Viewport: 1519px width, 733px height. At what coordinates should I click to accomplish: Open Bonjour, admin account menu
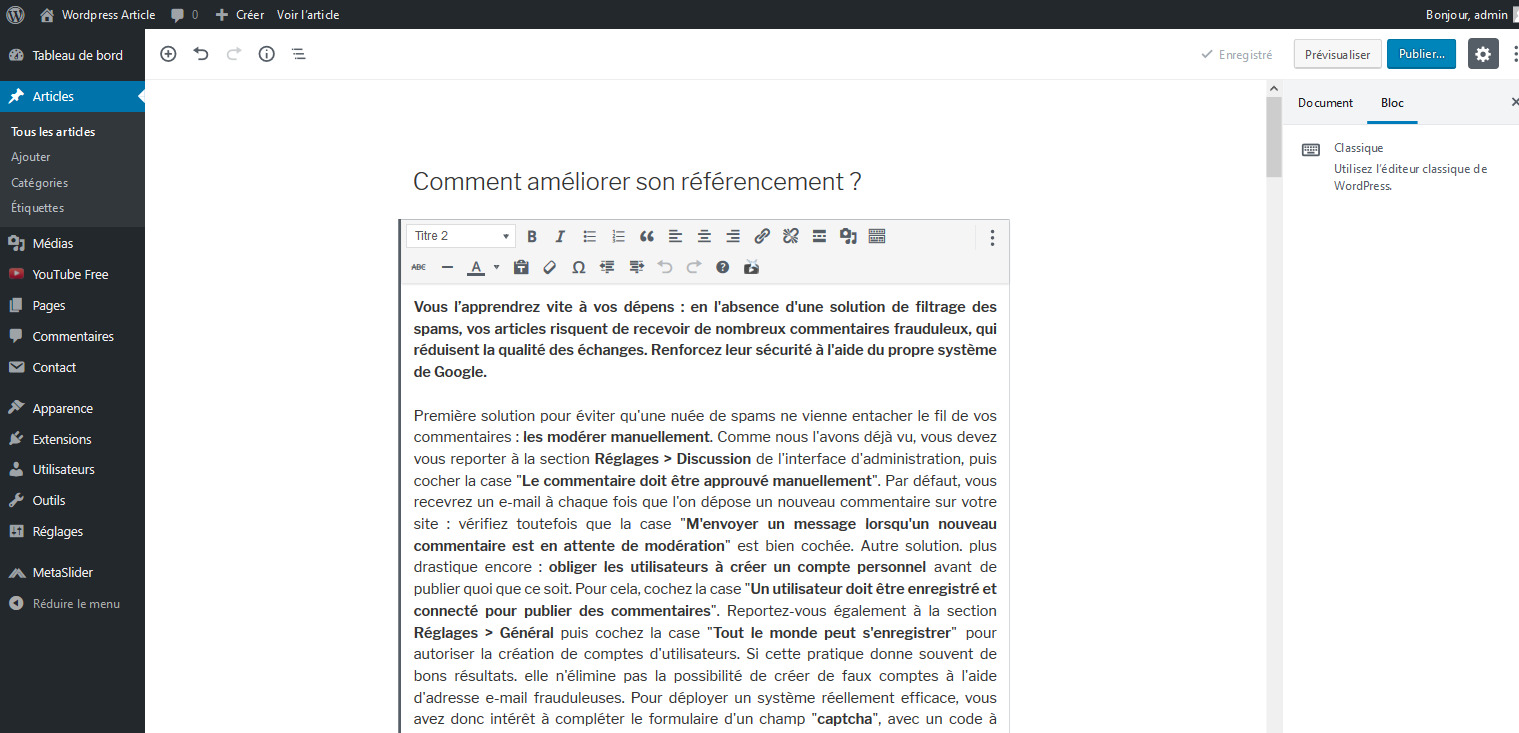(x=1472, y=15)
